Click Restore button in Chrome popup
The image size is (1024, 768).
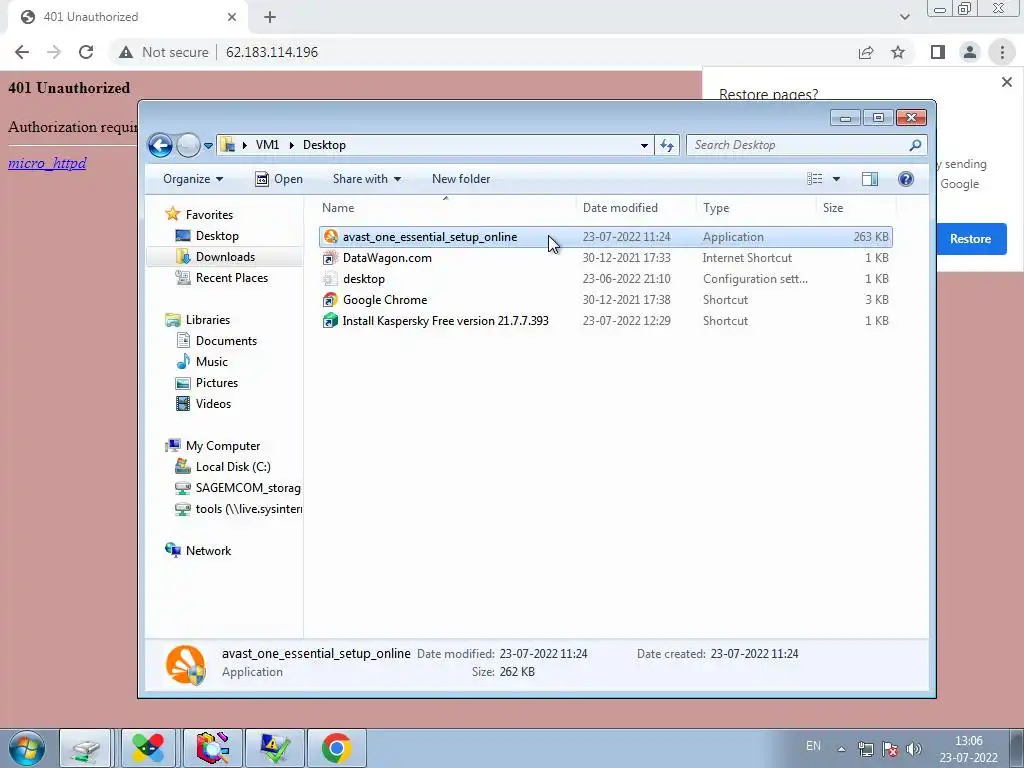tap(970, 239)
